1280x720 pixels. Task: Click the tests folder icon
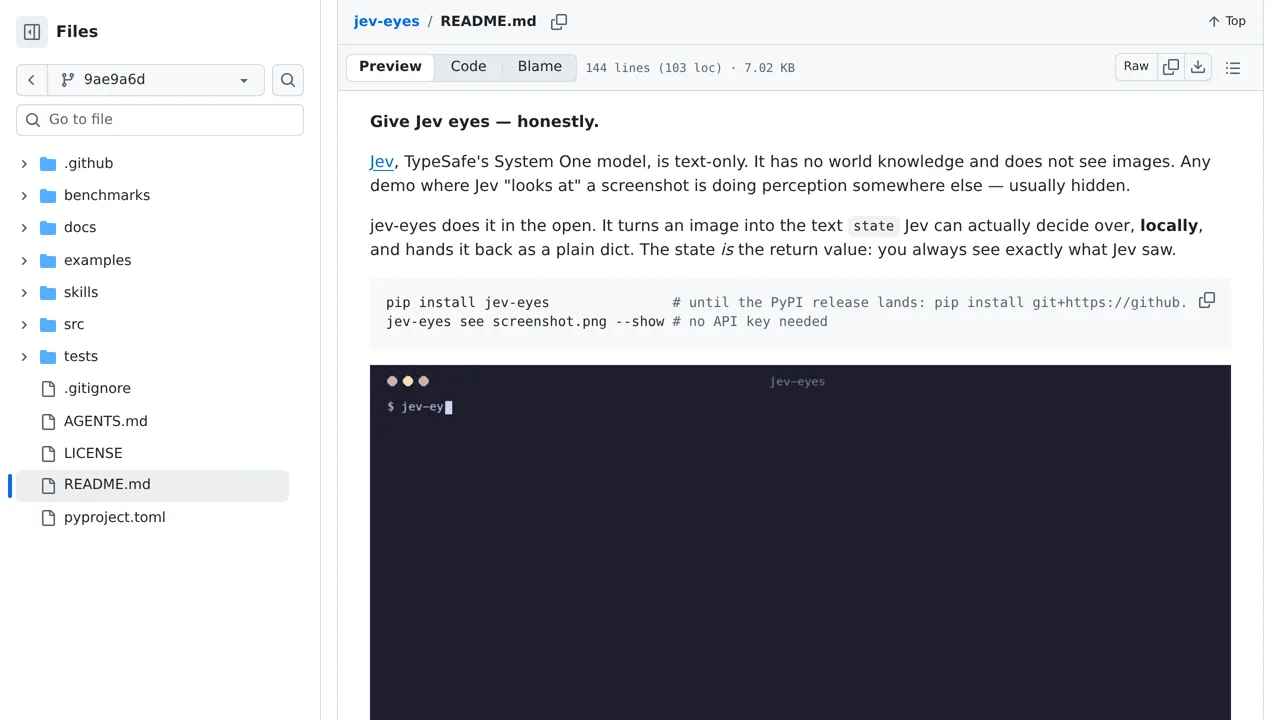(48, 356)
